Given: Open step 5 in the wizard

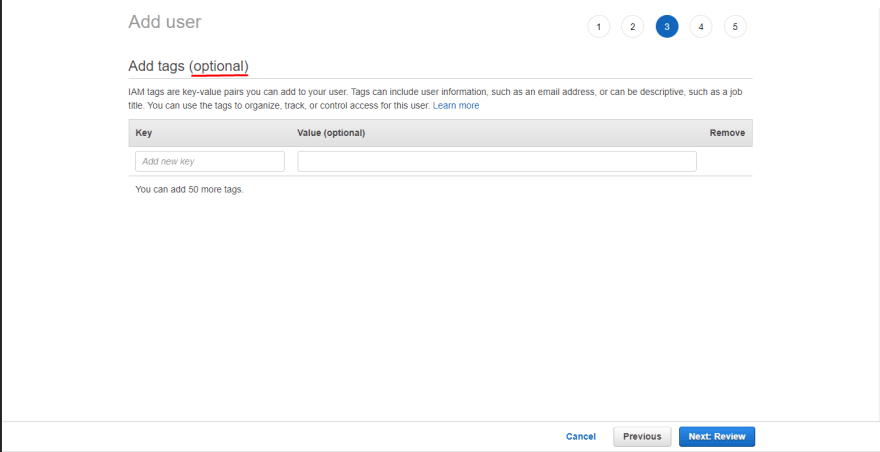Looking at the screenshot, I should click(x=735, y=26).
